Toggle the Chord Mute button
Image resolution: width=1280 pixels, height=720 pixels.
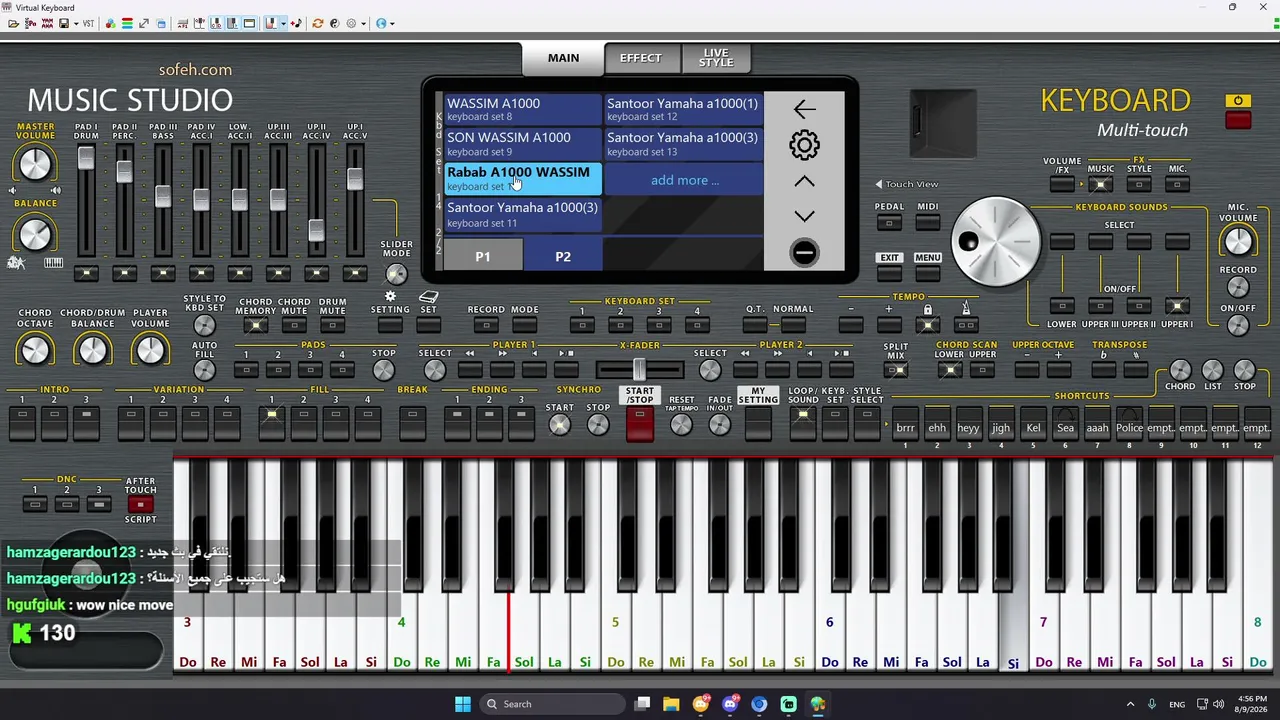tap(294, 325)
